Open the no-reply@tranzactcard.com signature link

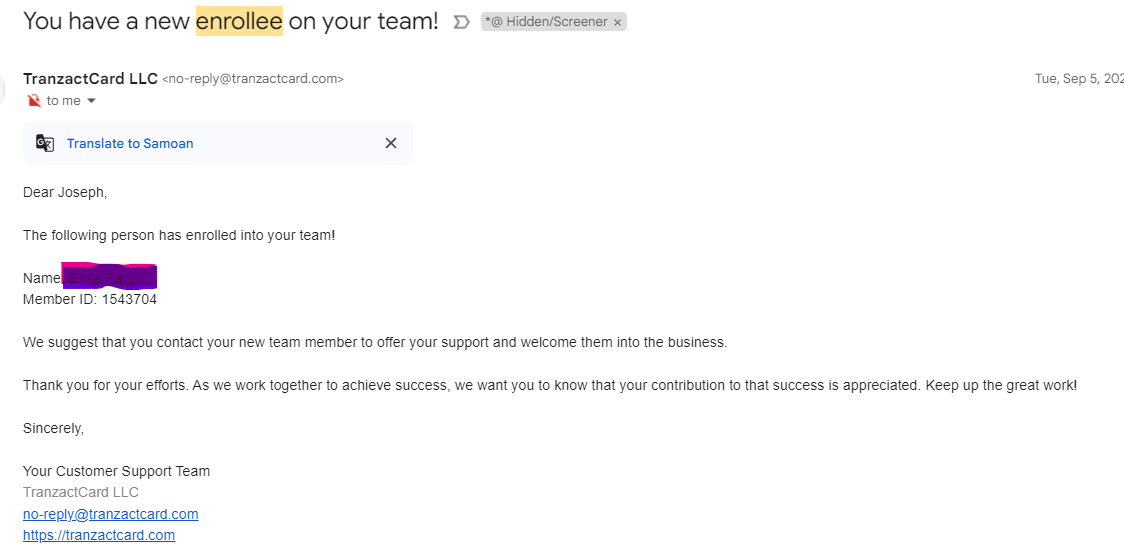point(110,514)
